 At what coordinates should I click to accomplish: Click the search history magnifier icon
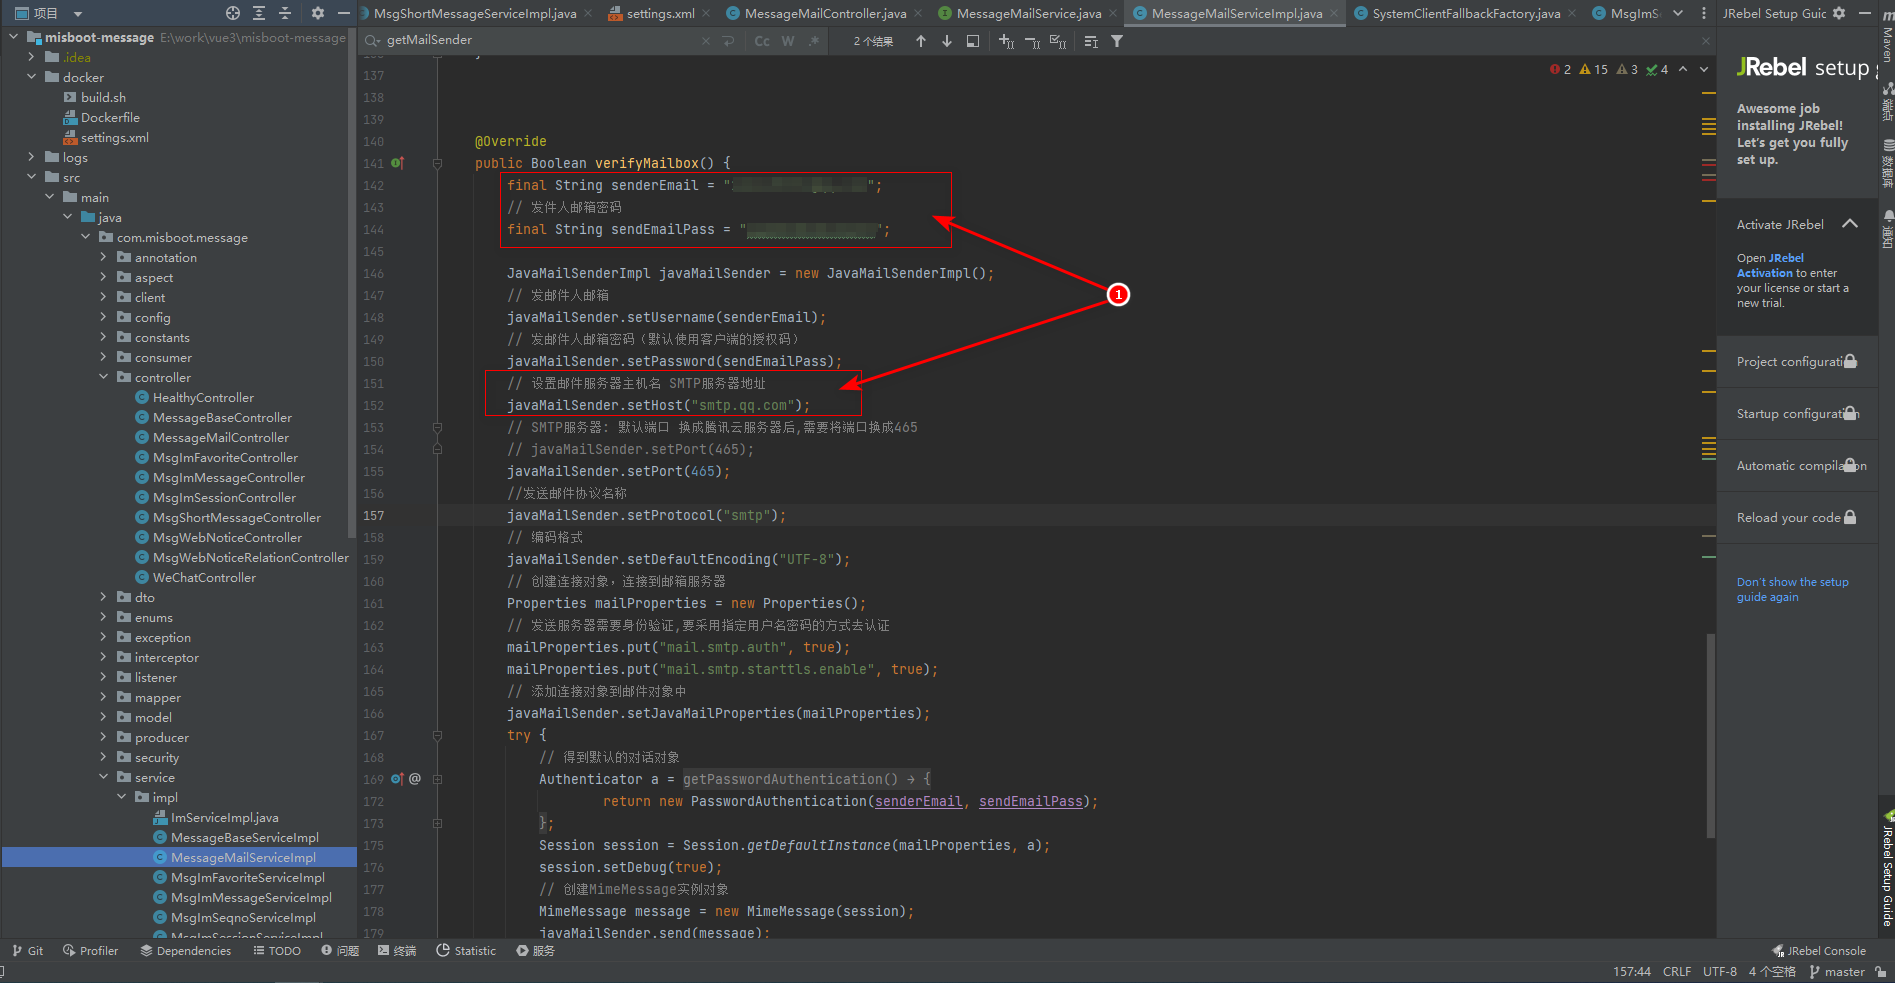(x=372, y=41)
